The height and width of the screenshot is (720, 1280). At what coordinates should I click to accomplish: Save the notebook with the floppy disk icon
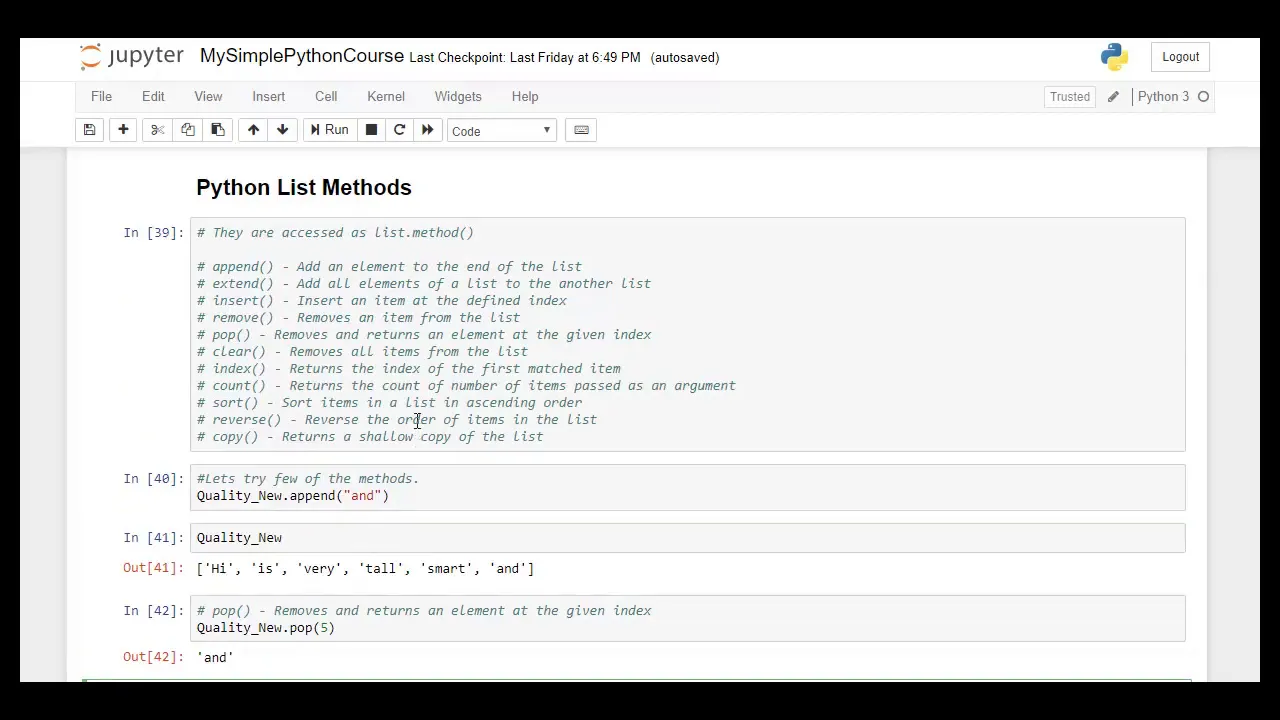click(89, 130)
